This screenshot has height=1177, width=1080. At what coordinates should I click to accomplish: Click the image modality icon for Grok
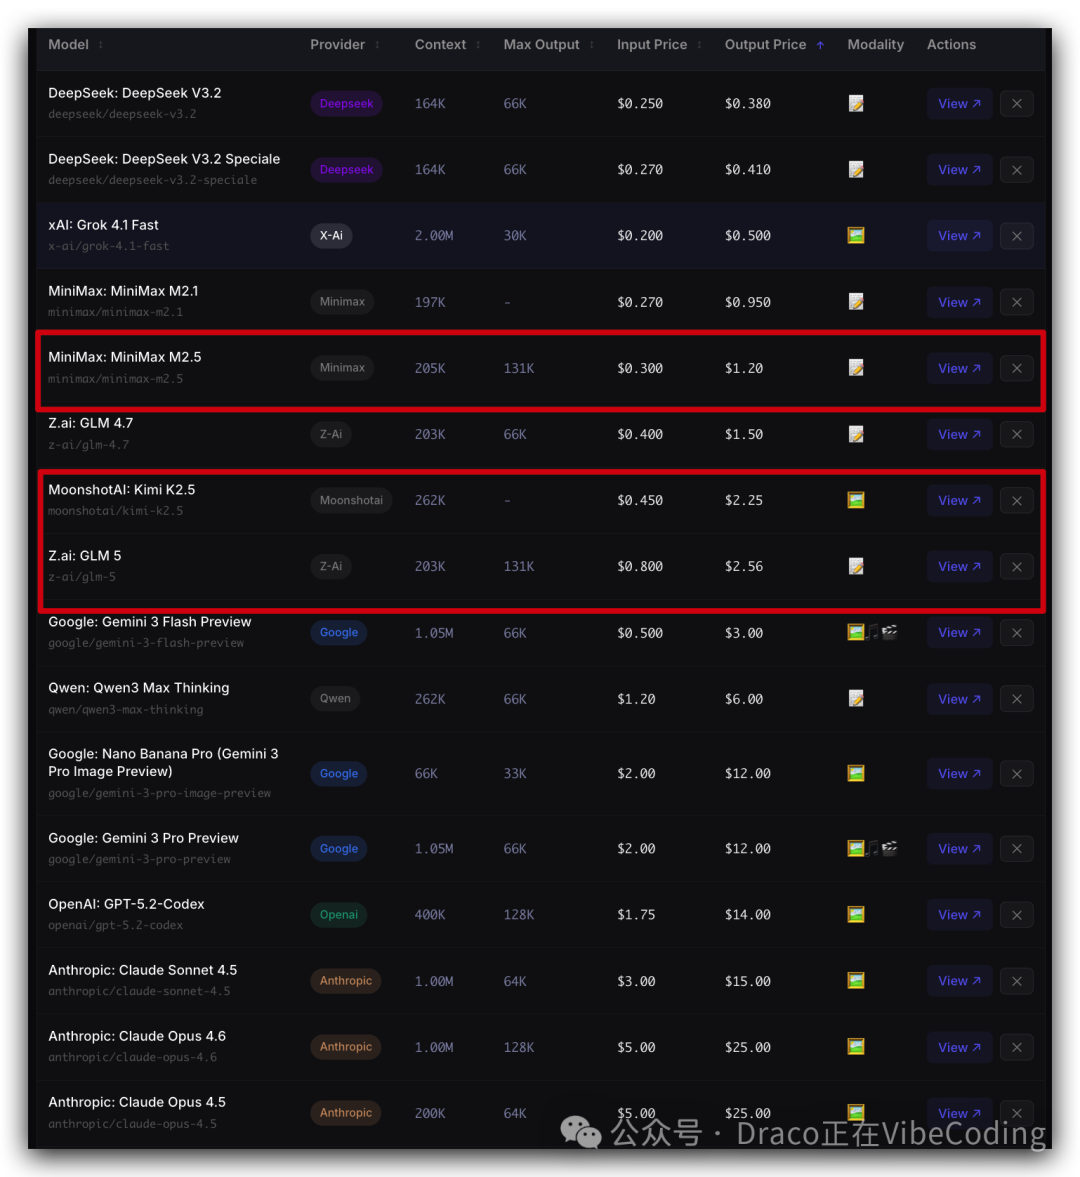coord(856,236)
